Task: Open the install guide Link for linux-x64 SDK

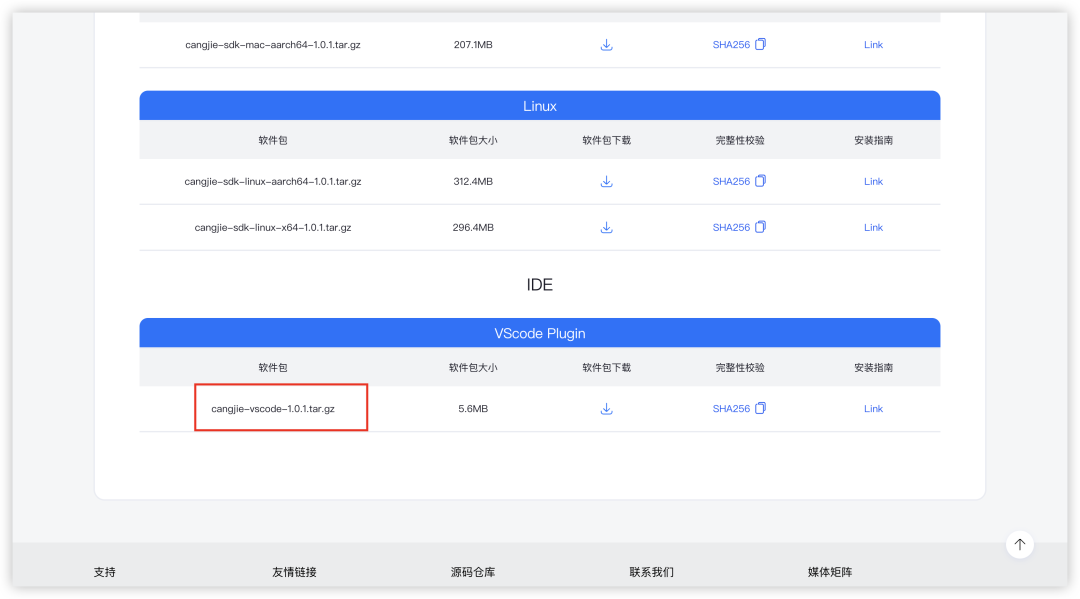Action: (873, 227)
